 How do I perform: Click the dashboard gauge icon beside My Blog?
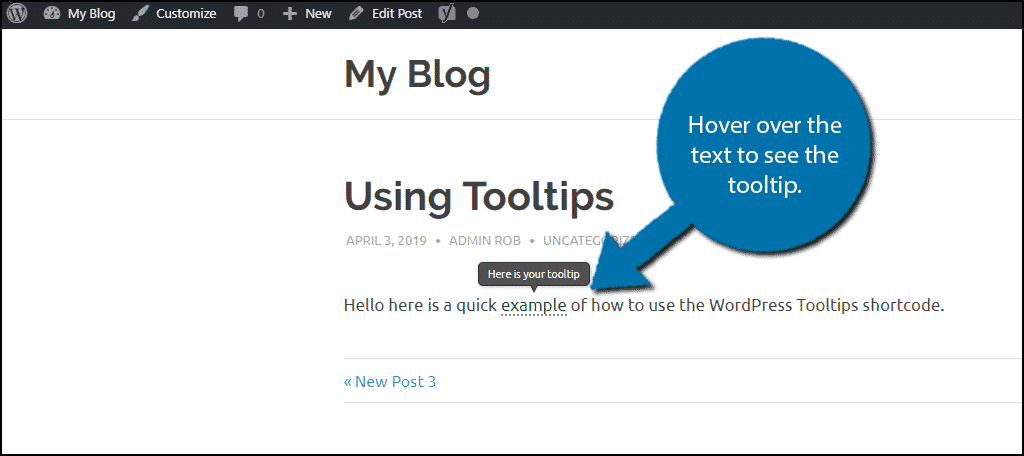(x=52, y=14)
